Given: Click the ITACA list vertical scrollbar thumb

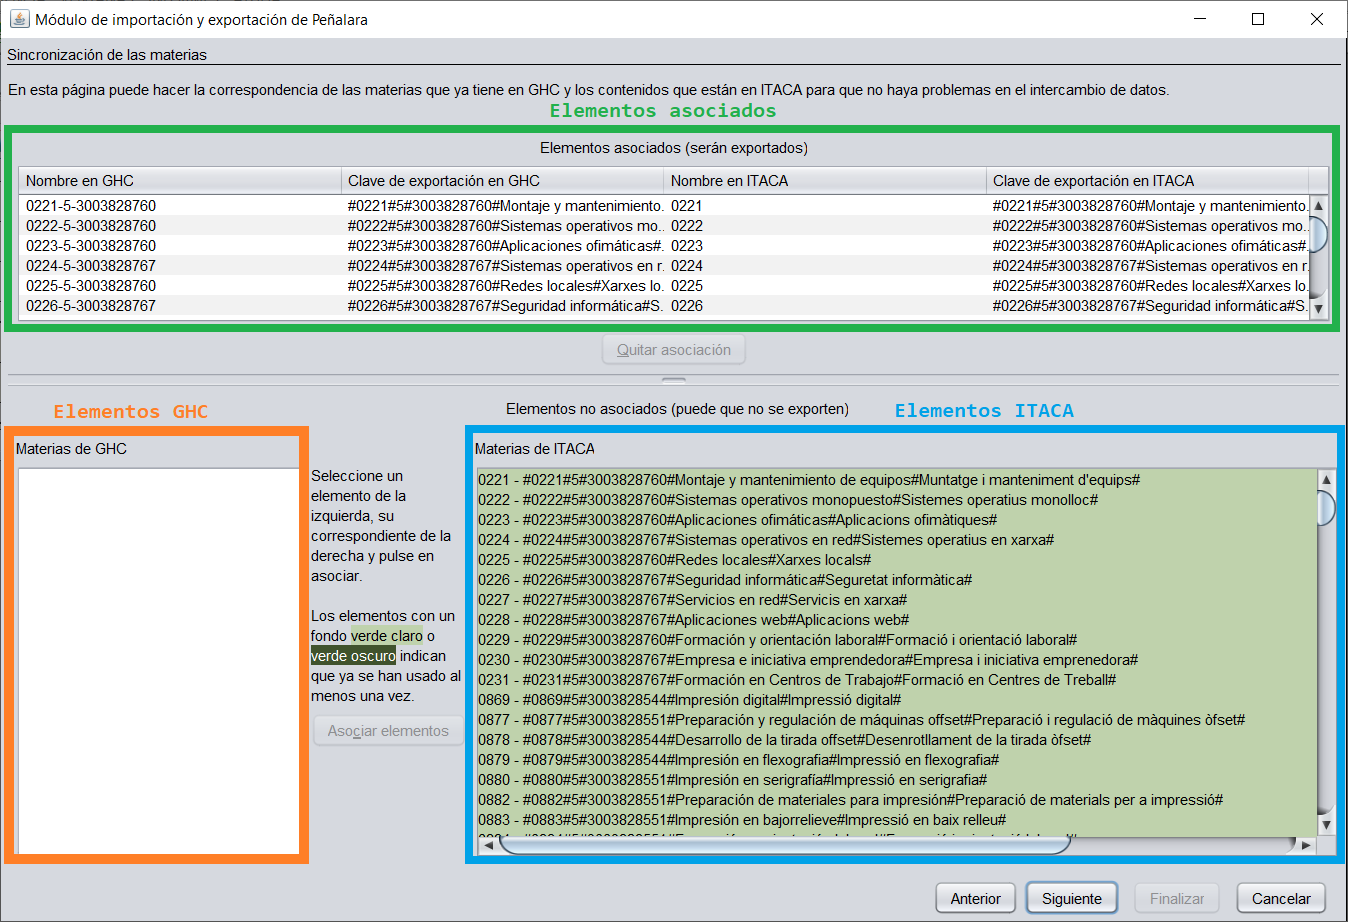Looking at the screenshot, I should tap(1327, 507).
